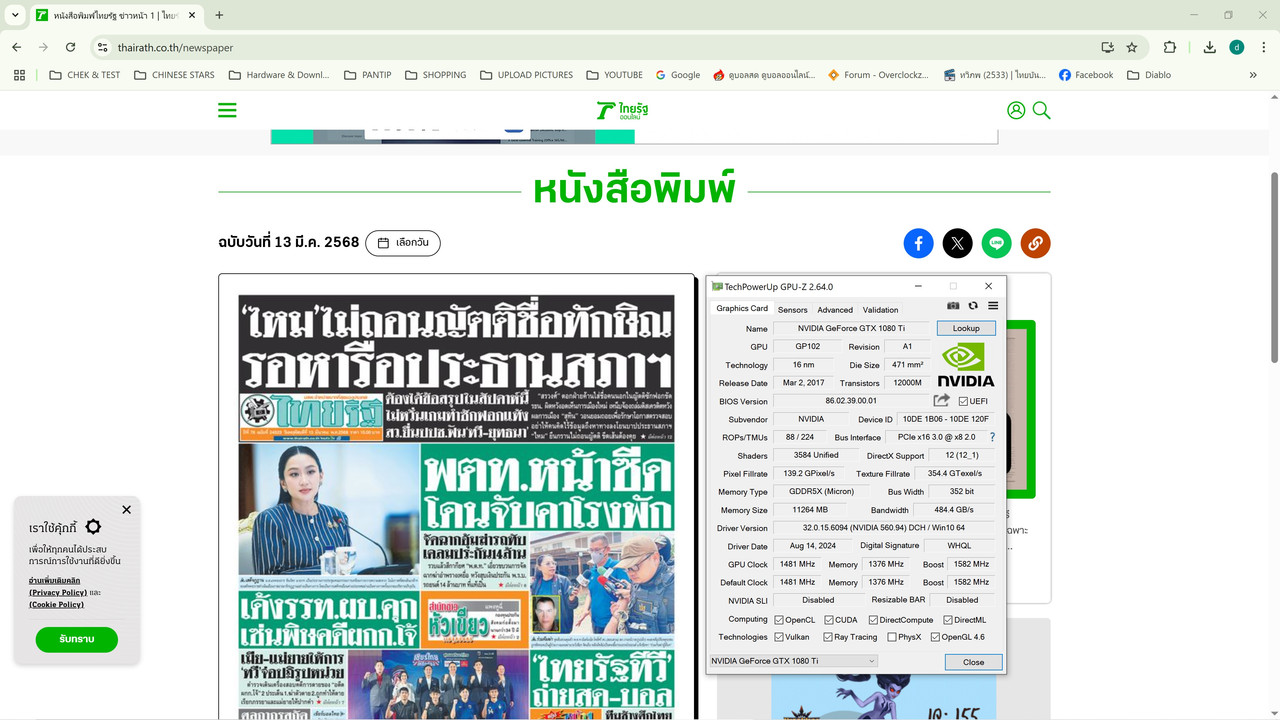Open a new Chrome tab
Viewport: 1280px width, 720px height.
click(x=219, y=15)
